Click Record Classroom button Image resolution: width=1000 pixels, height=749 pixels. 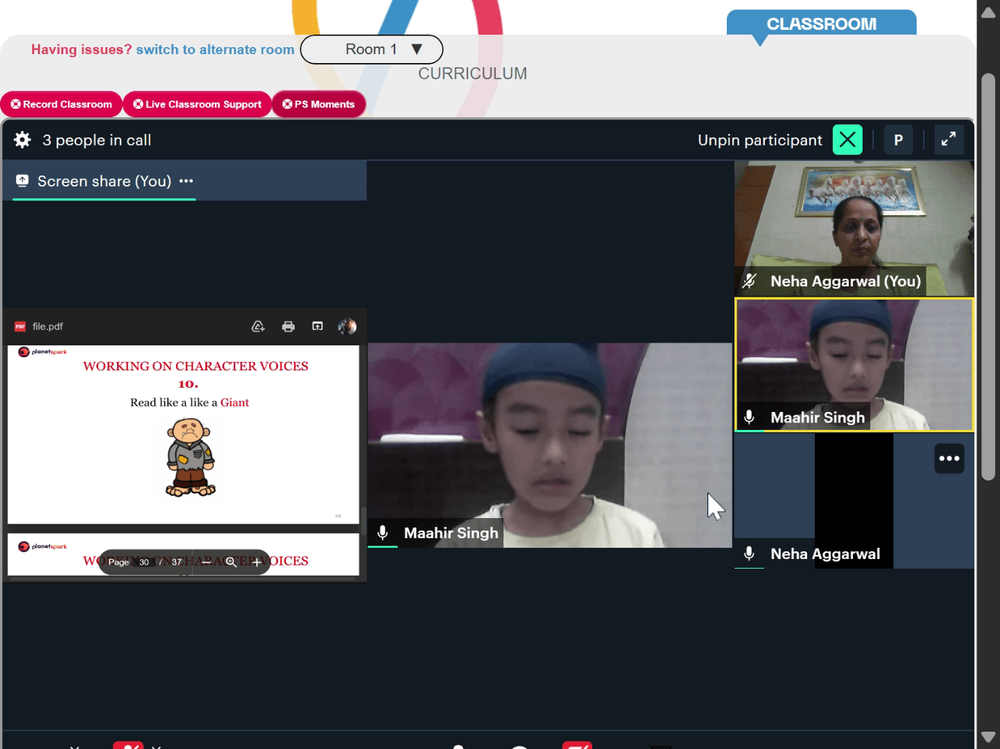point(61,104)
